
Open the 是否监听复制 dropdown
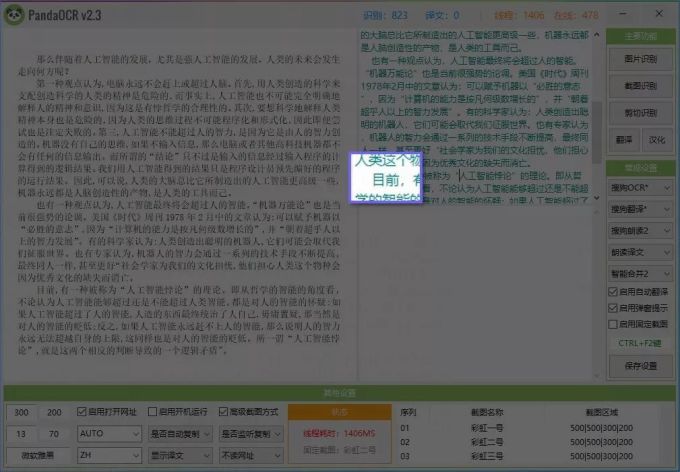pyautogui.click(x=251, y=433)
